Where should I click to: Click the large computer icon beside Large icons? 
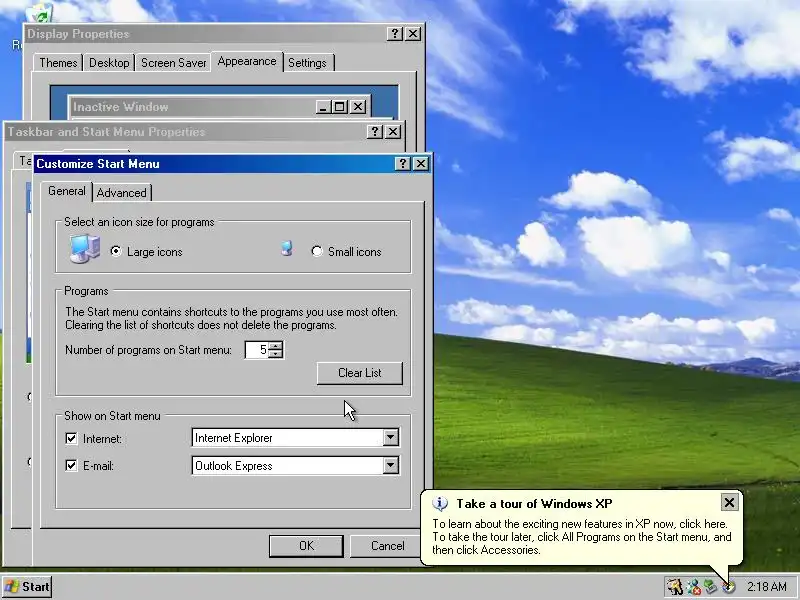(x=85, y=249)
